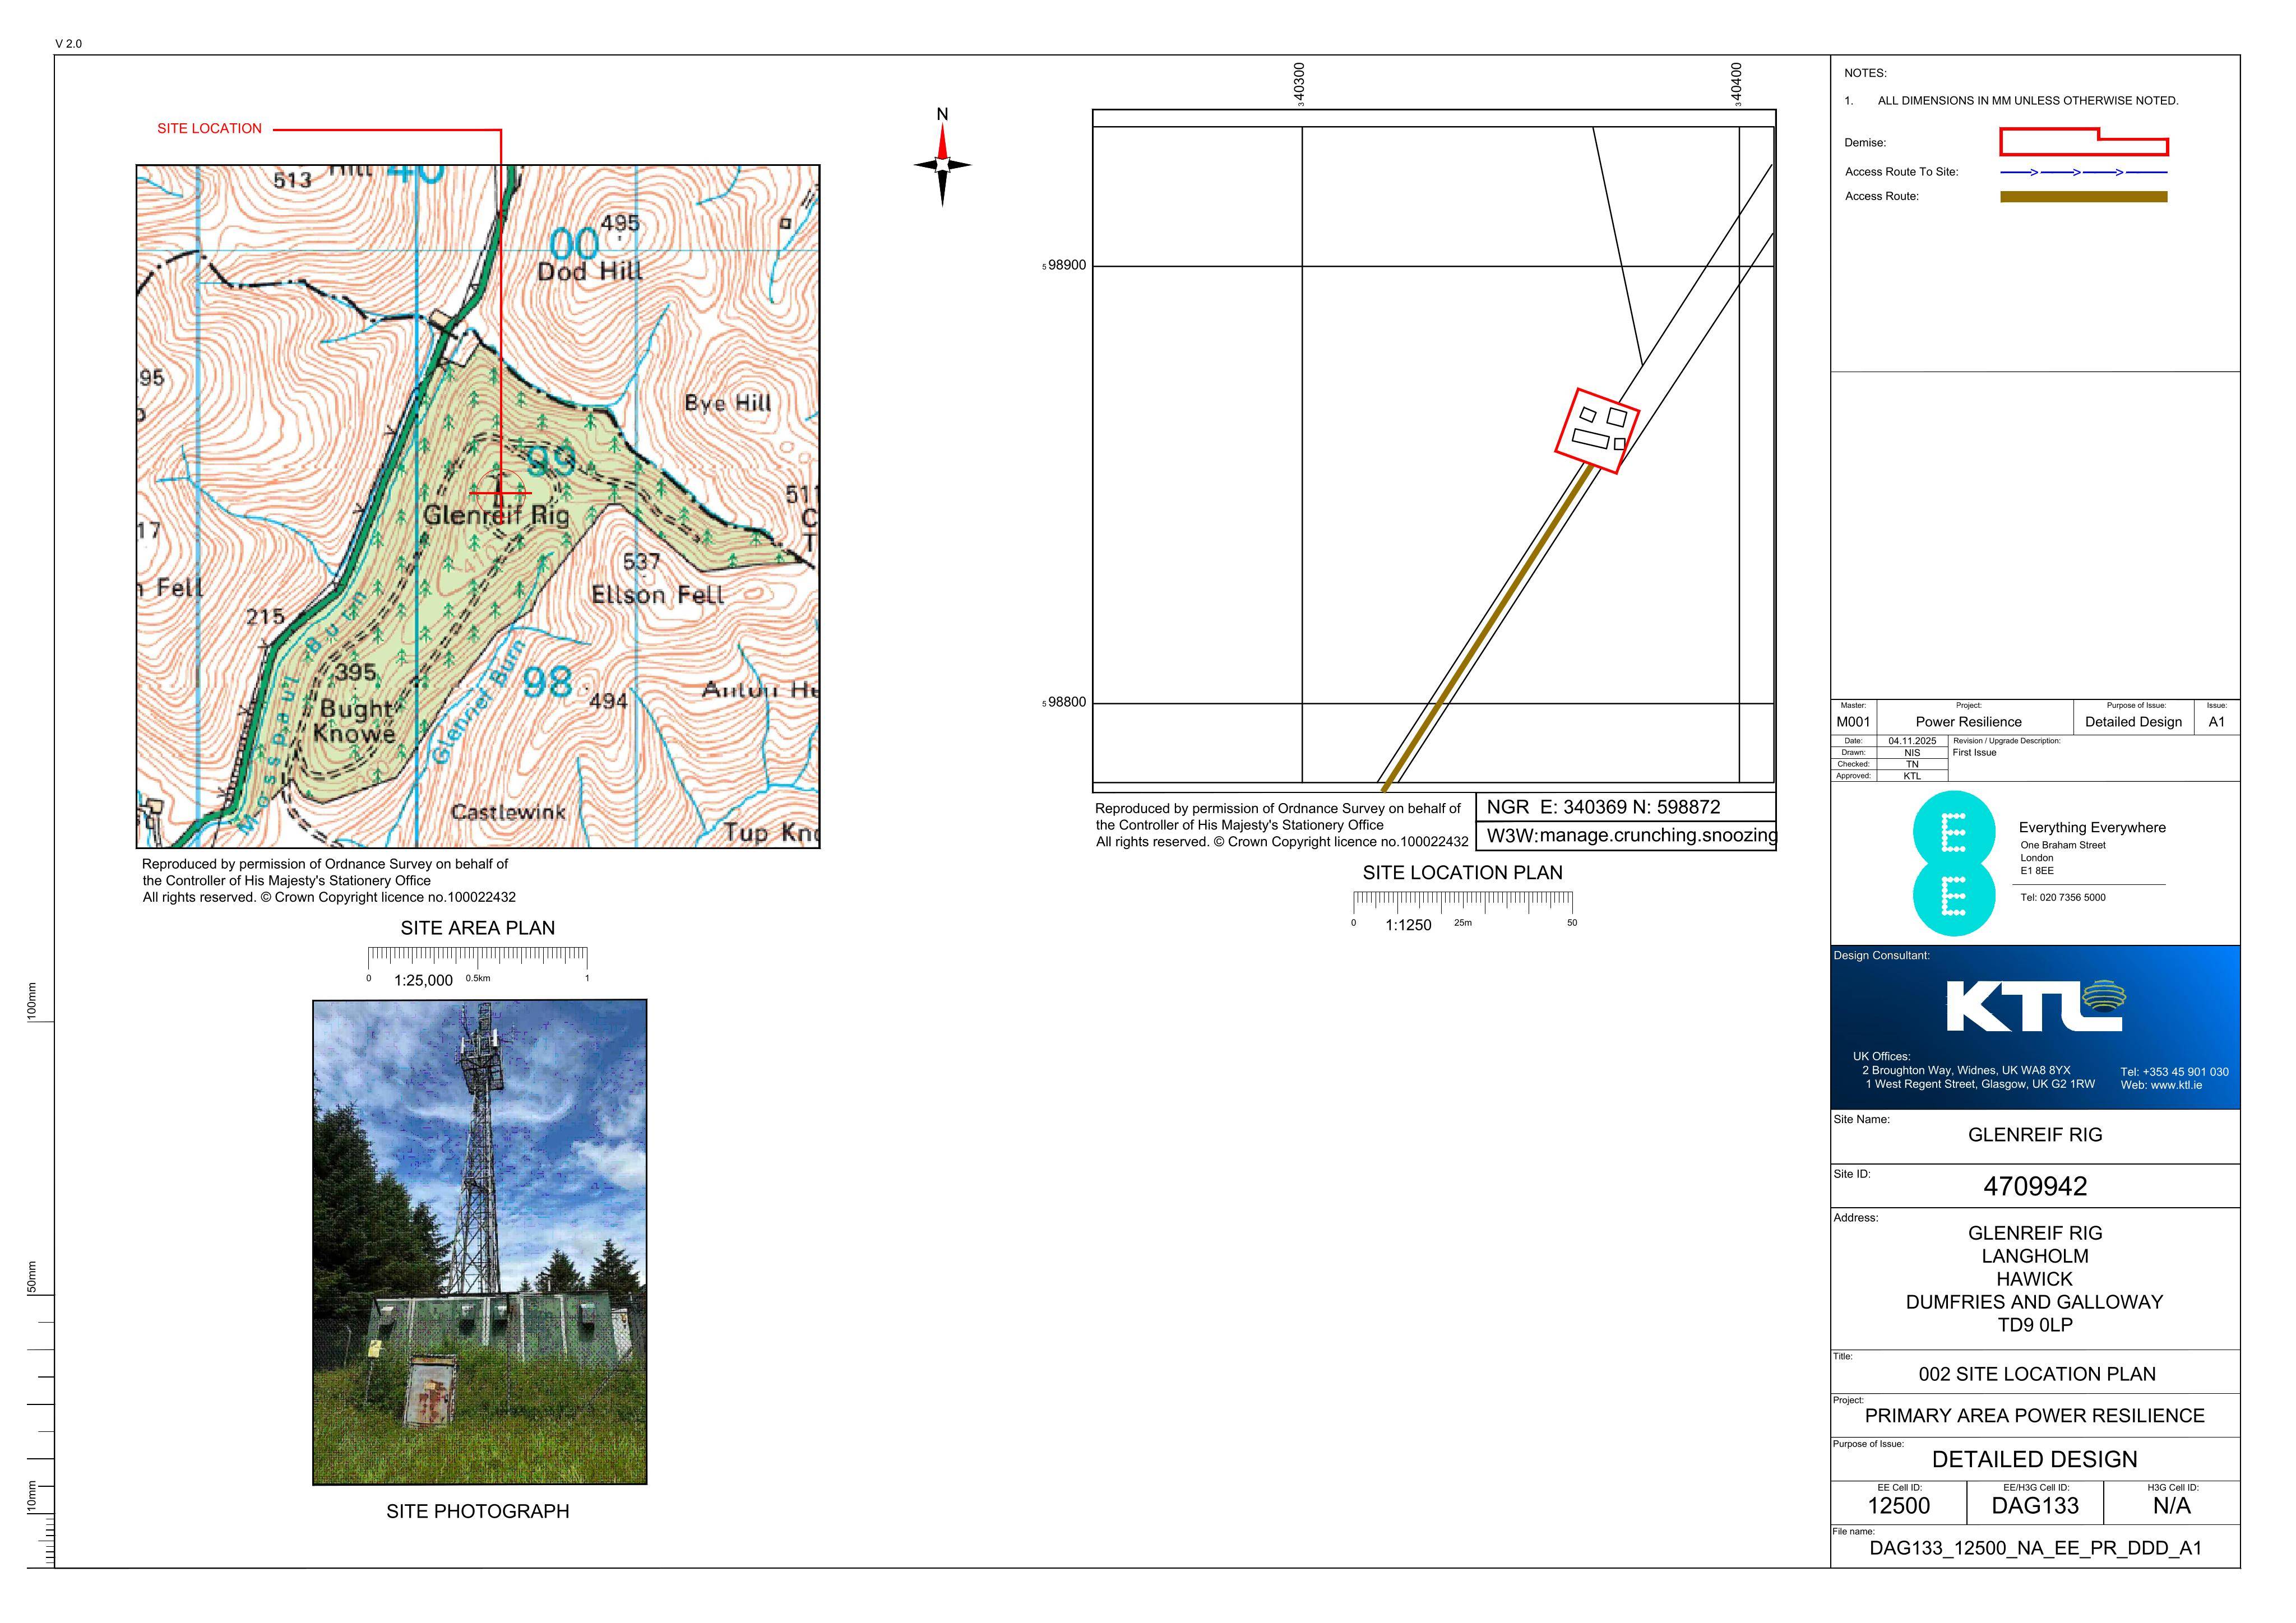Click 'PRIMARY AREA POWER RESILIENCE' project field
Image resolution: width=2296 pixels, height=1623 pixels.
(2034, 1416)
